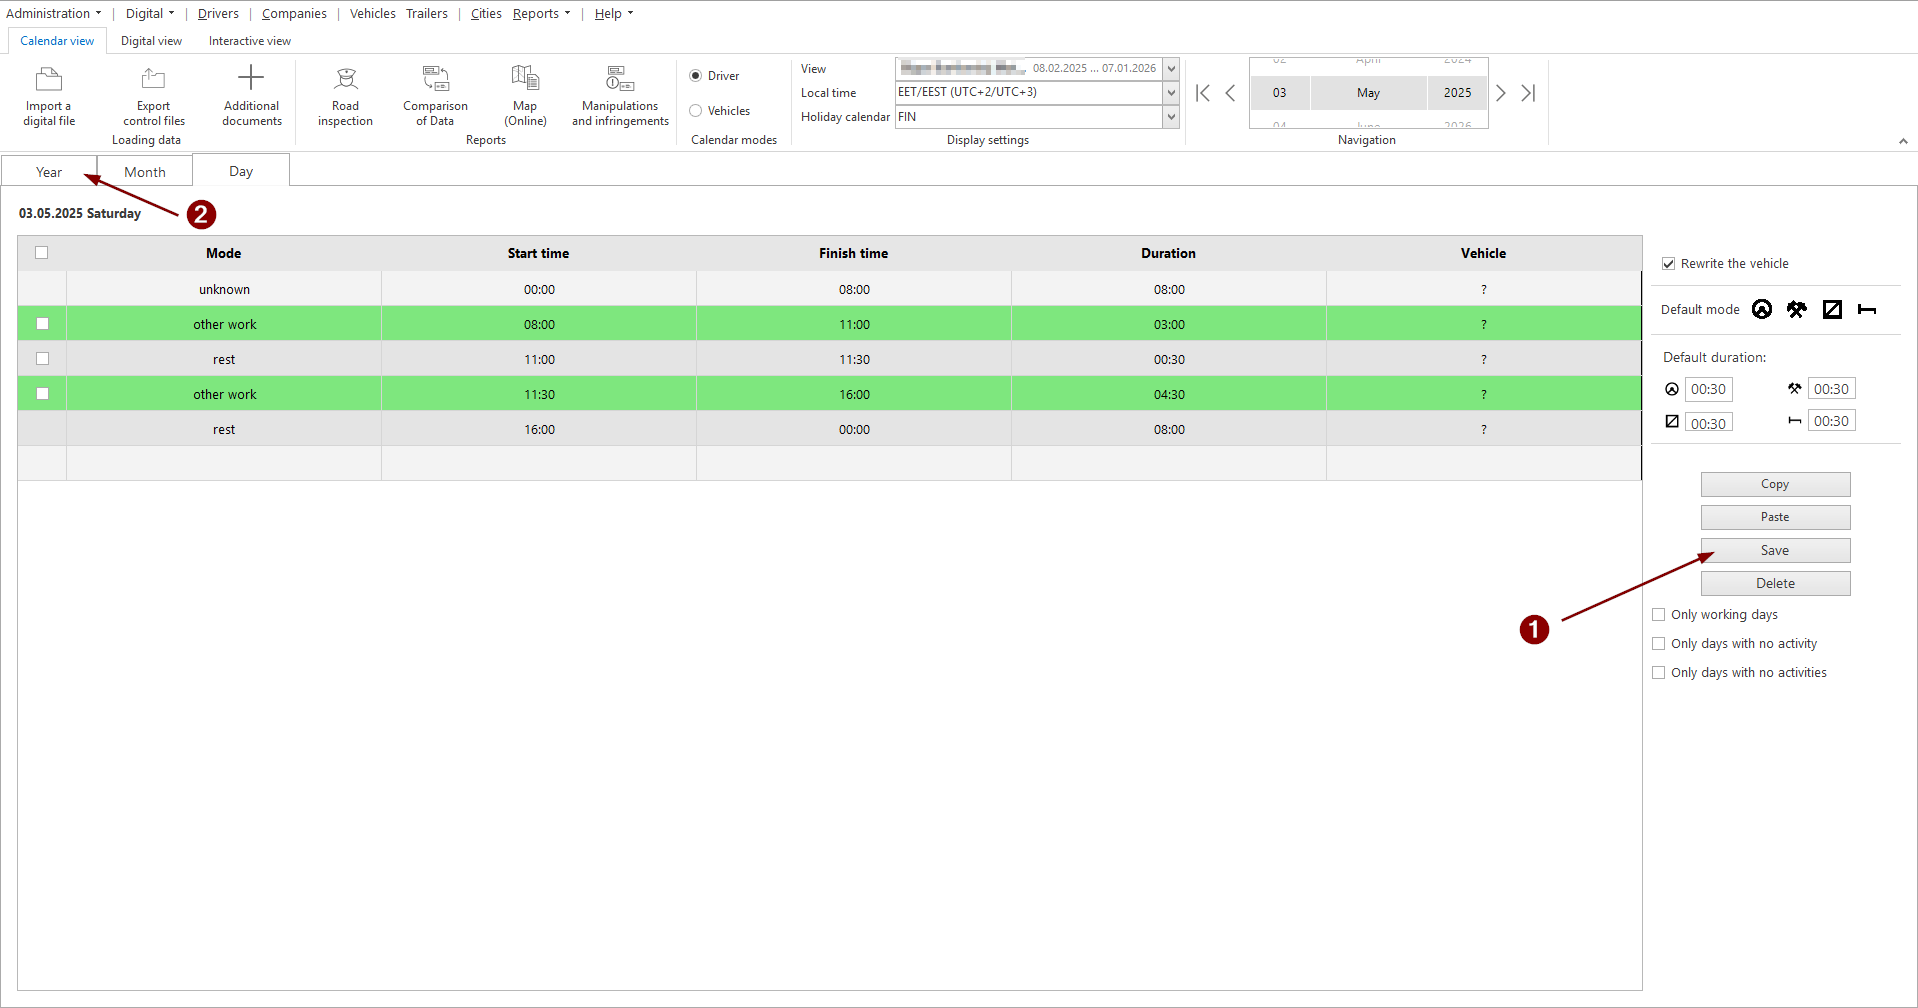Click the other work default duration field

(x=1831, y=389)
